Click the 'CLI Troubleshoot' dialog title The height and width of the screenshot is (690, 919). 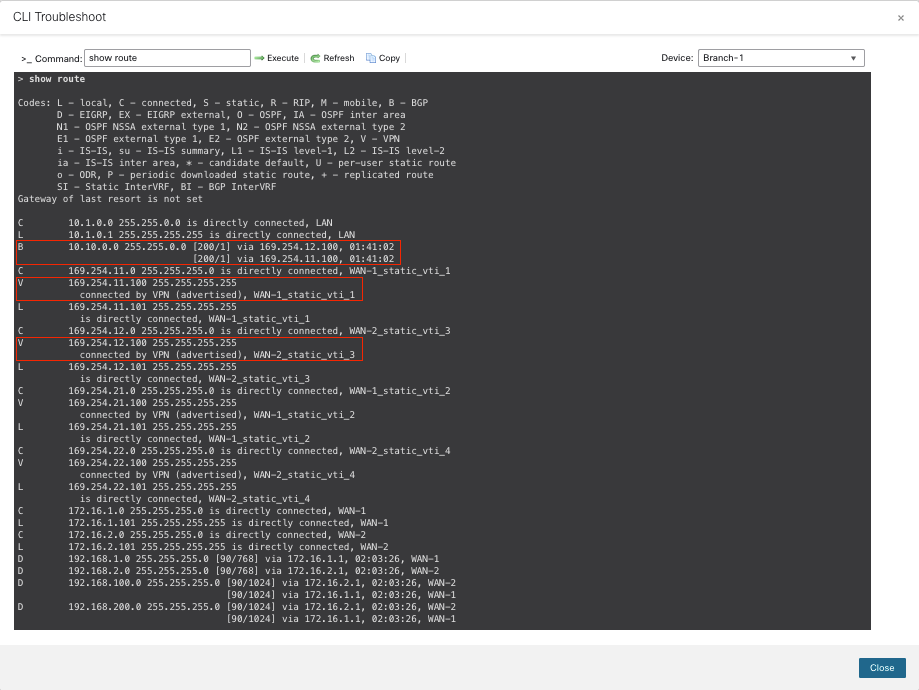59,17
